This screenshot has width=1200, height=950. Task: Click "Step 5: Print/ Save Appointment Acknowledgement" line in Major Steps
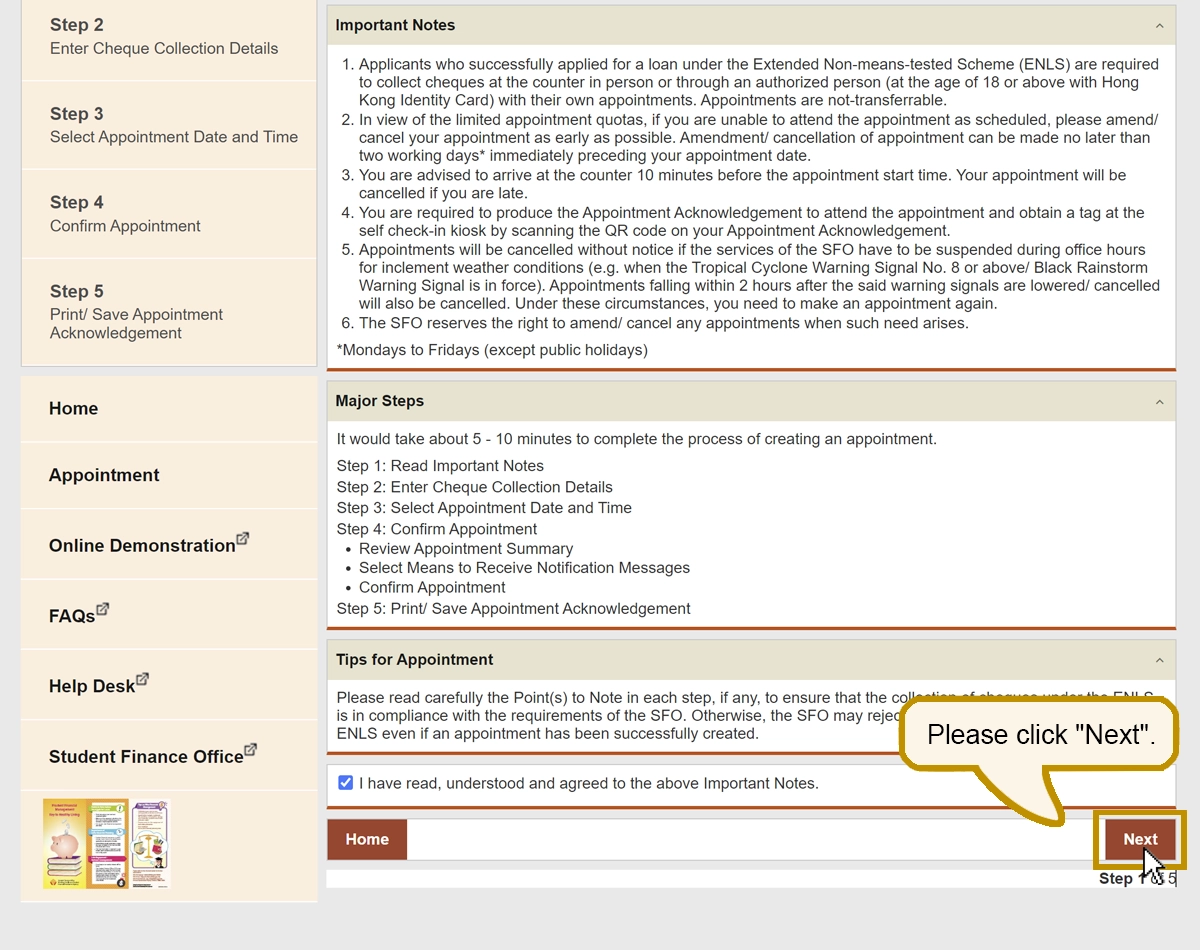(514, 608)
